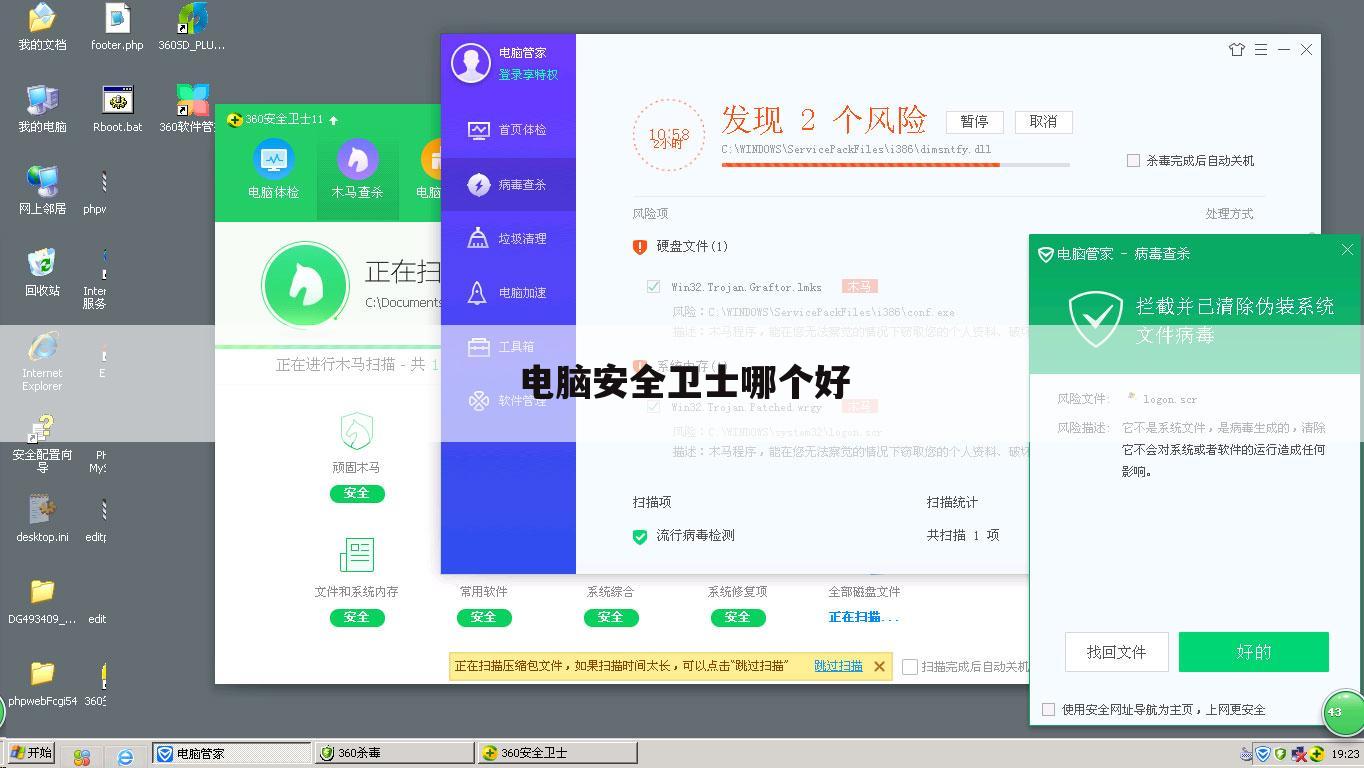Image resolution: width=1364 pixels, height=768 pixels.
Task: Open the desktop.ini file icon
Action: coord(42,510)
